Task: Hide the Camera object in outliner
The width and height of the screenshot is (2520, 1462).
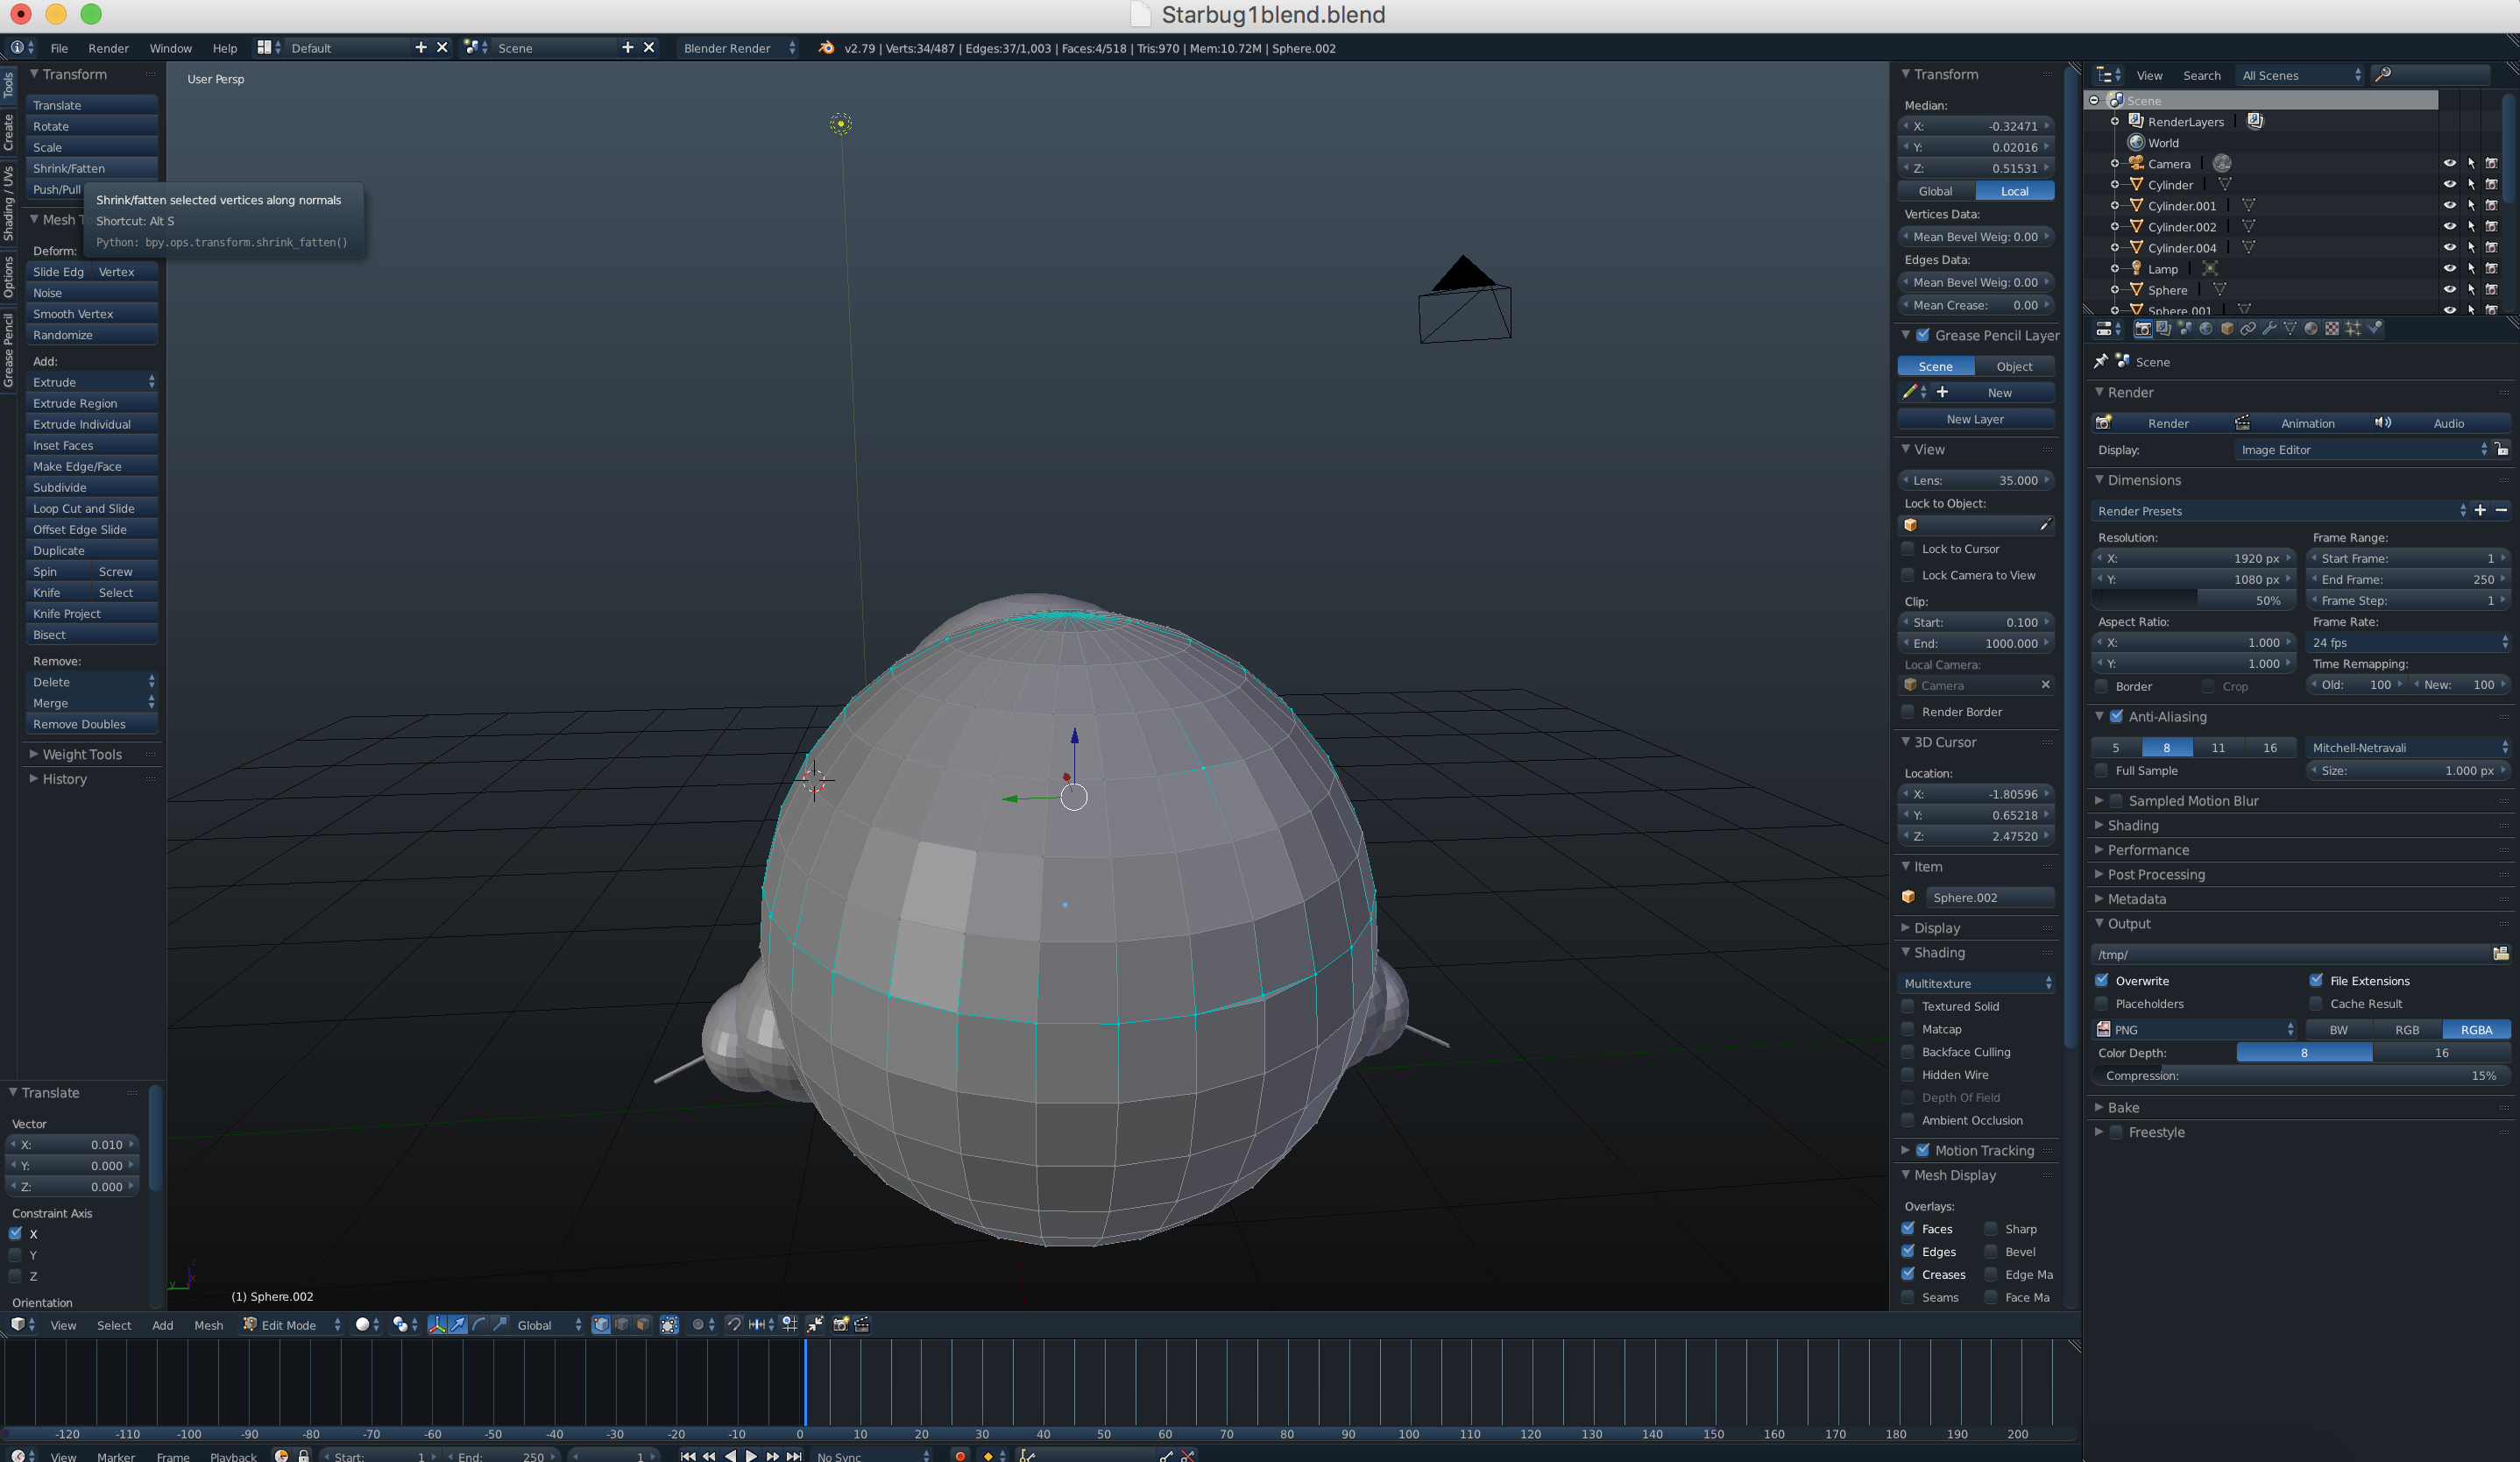Action: coord(2449,163)
